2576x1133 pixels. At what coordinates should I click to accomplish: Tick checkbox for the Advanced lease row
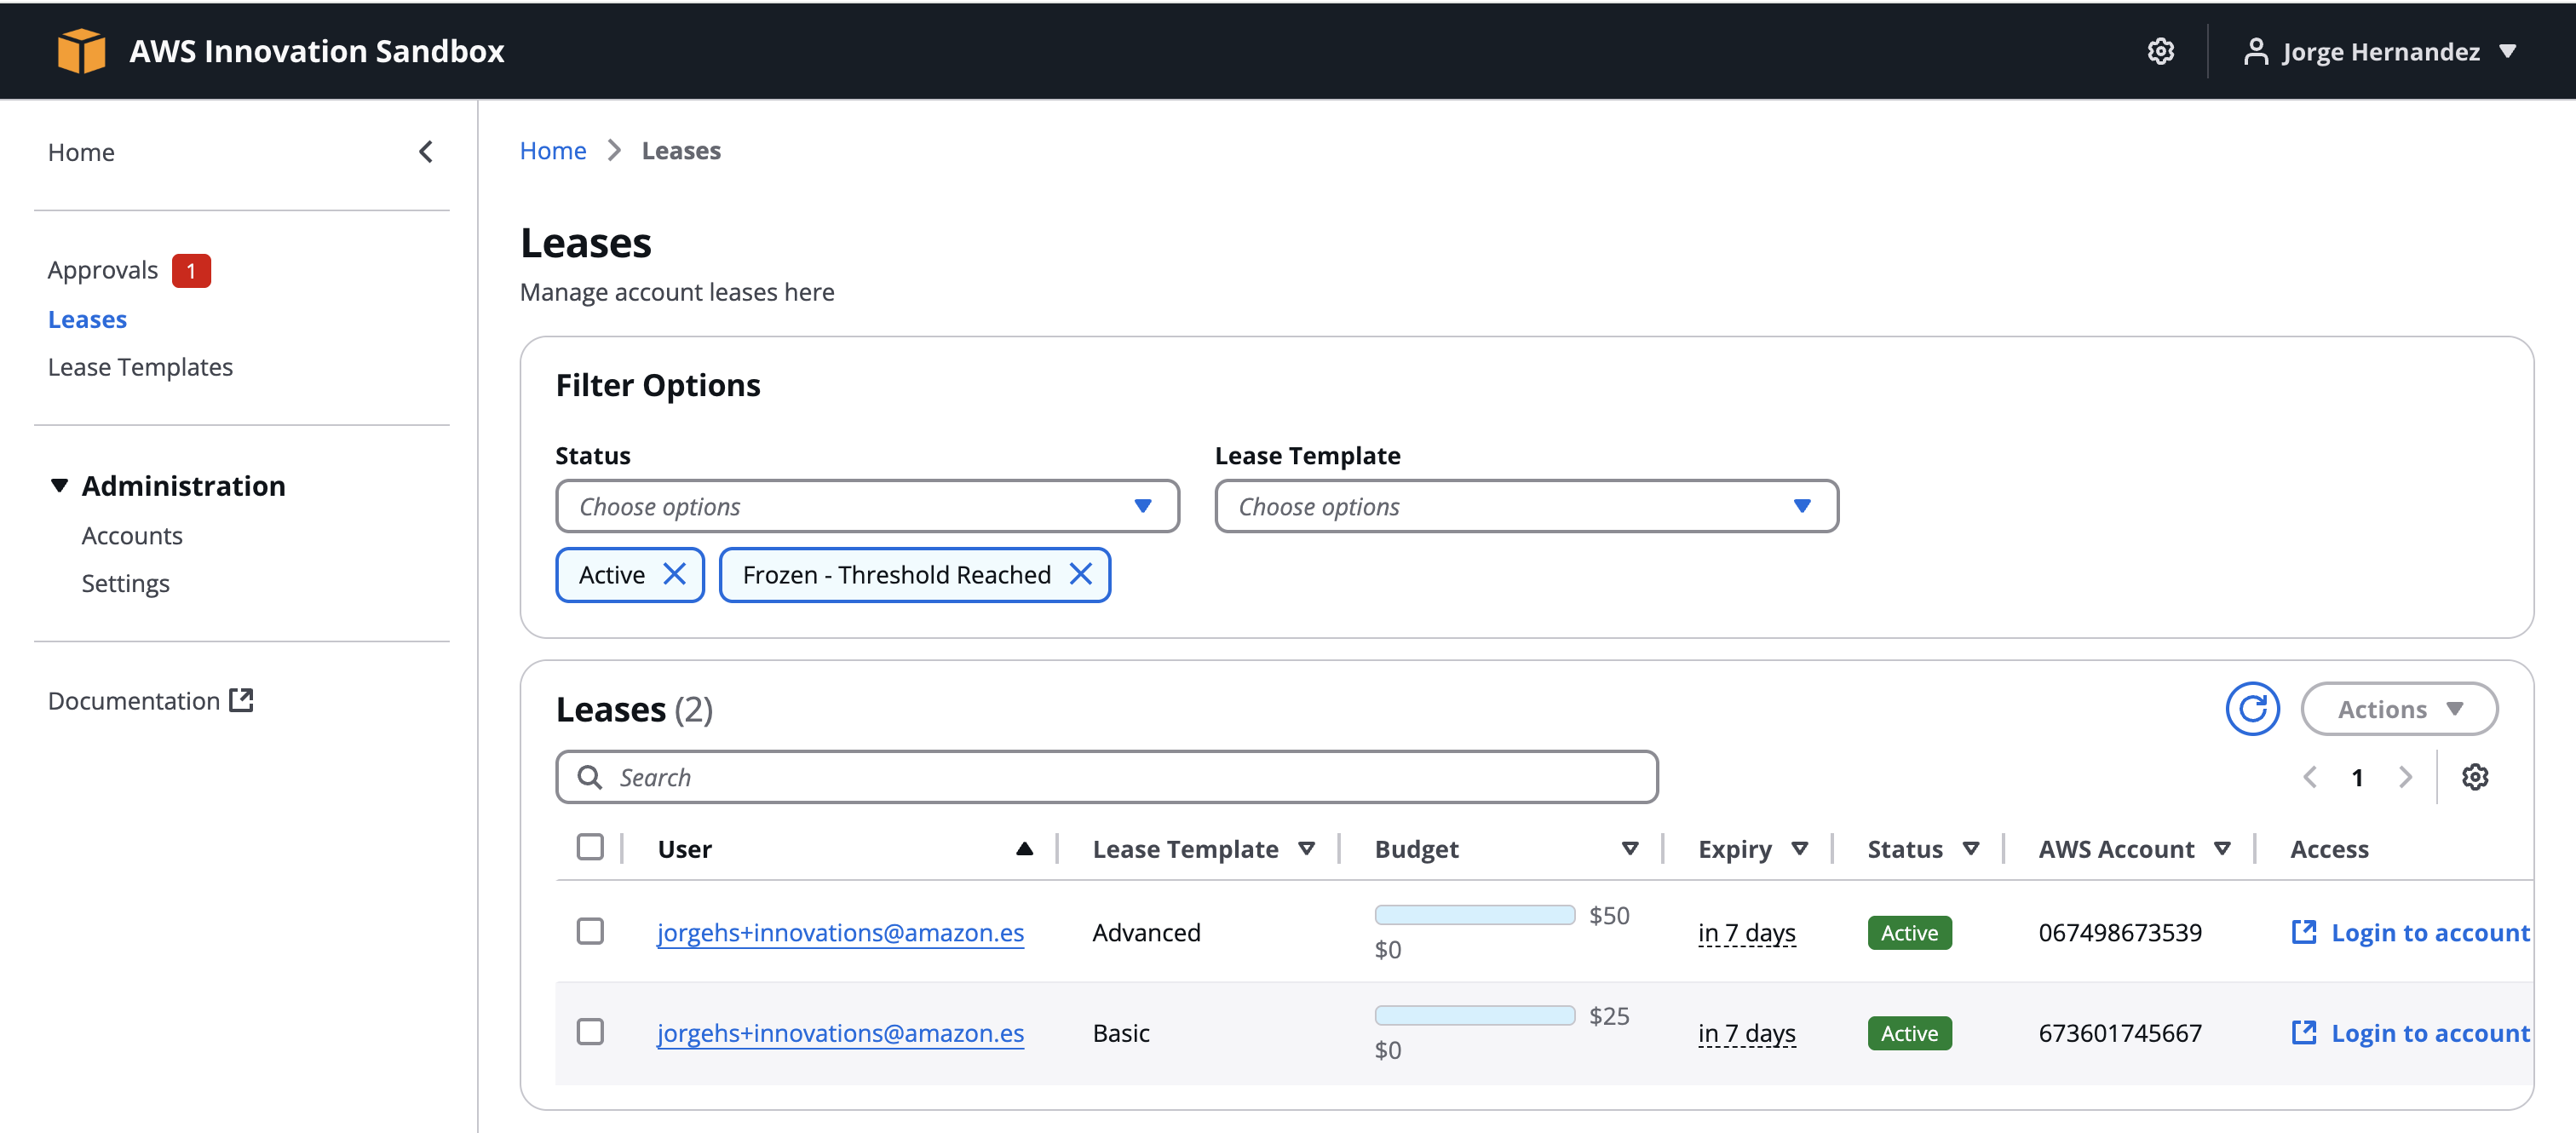point(590,931)
